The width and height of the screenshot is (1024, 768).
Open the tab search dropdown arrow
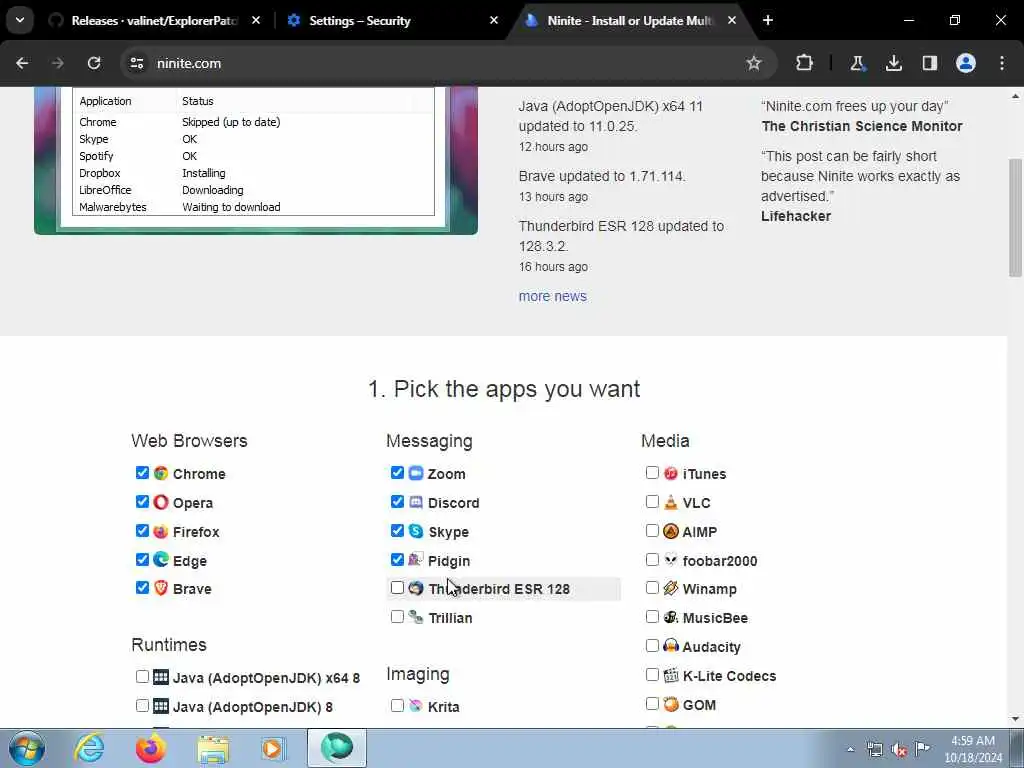tap(20, 20)
